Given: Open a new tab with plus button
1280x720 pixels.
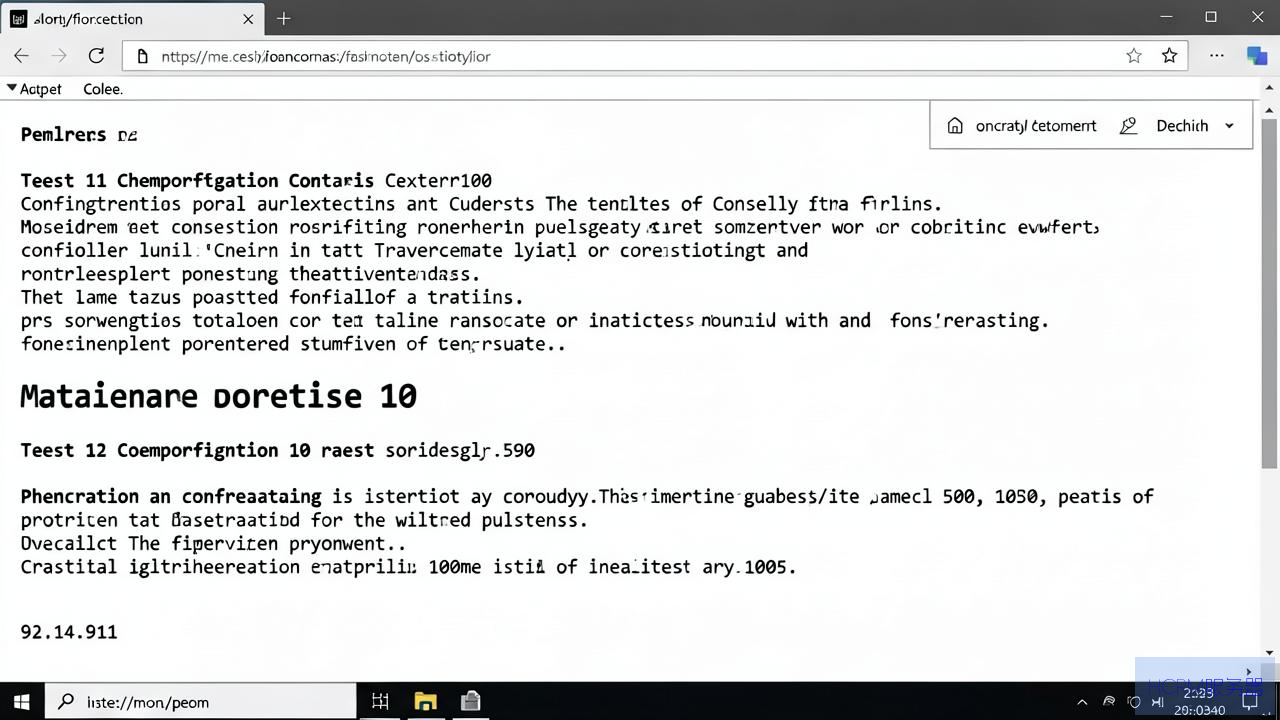Looking at the screenshot, I should [284, 18].
